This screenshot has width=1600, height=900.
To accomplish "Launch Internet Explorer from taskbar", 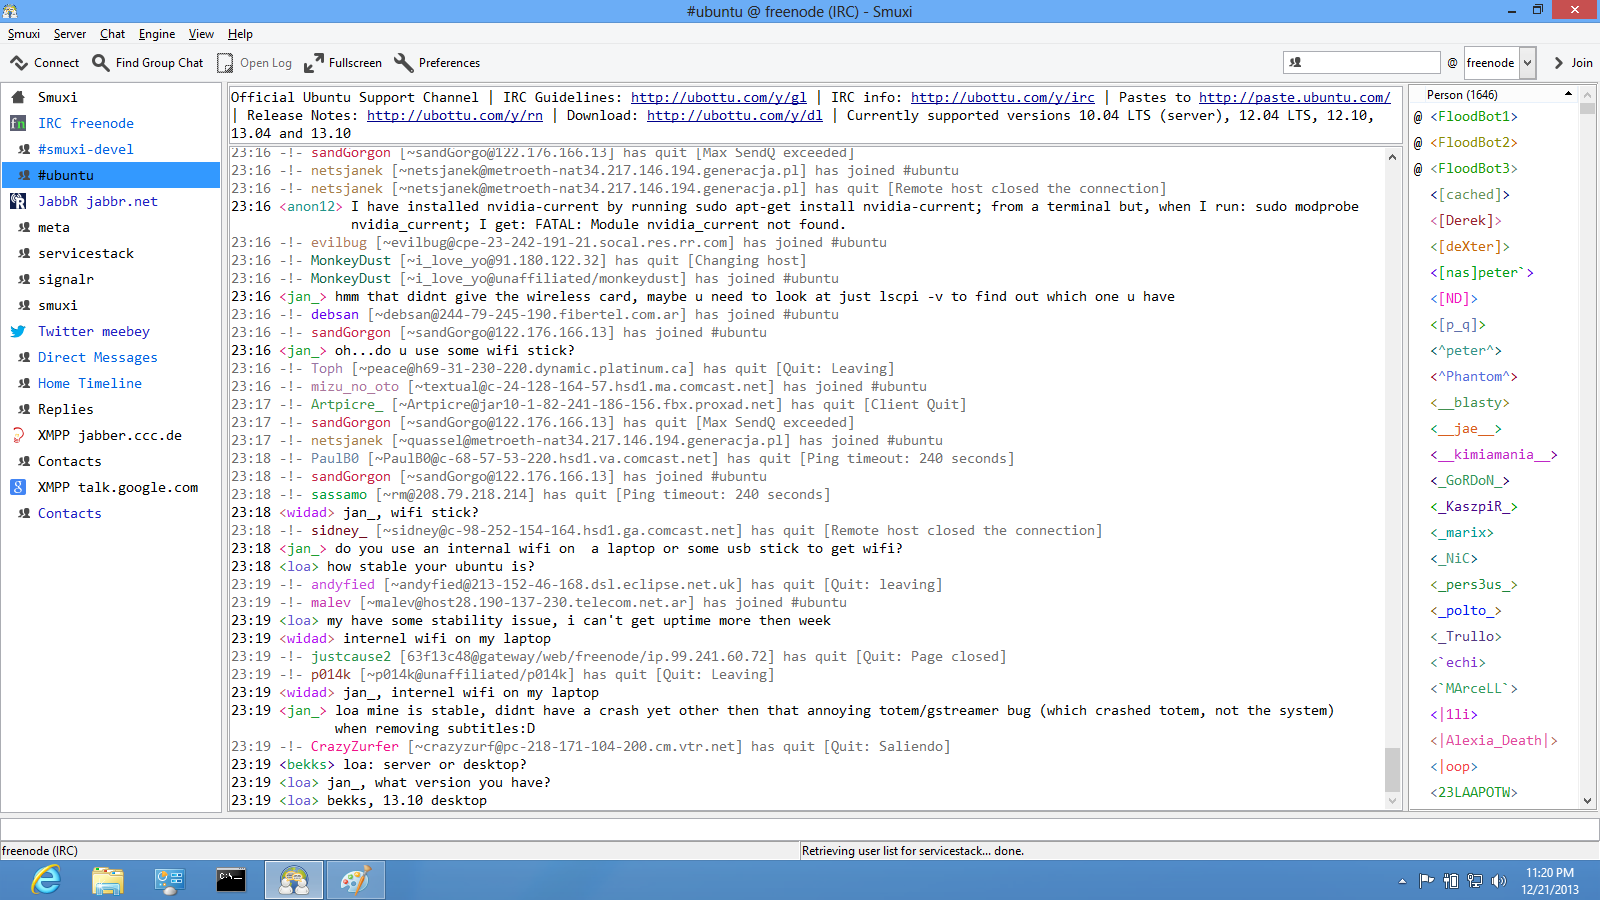I will pyautogui.click(x=46, y=880).
